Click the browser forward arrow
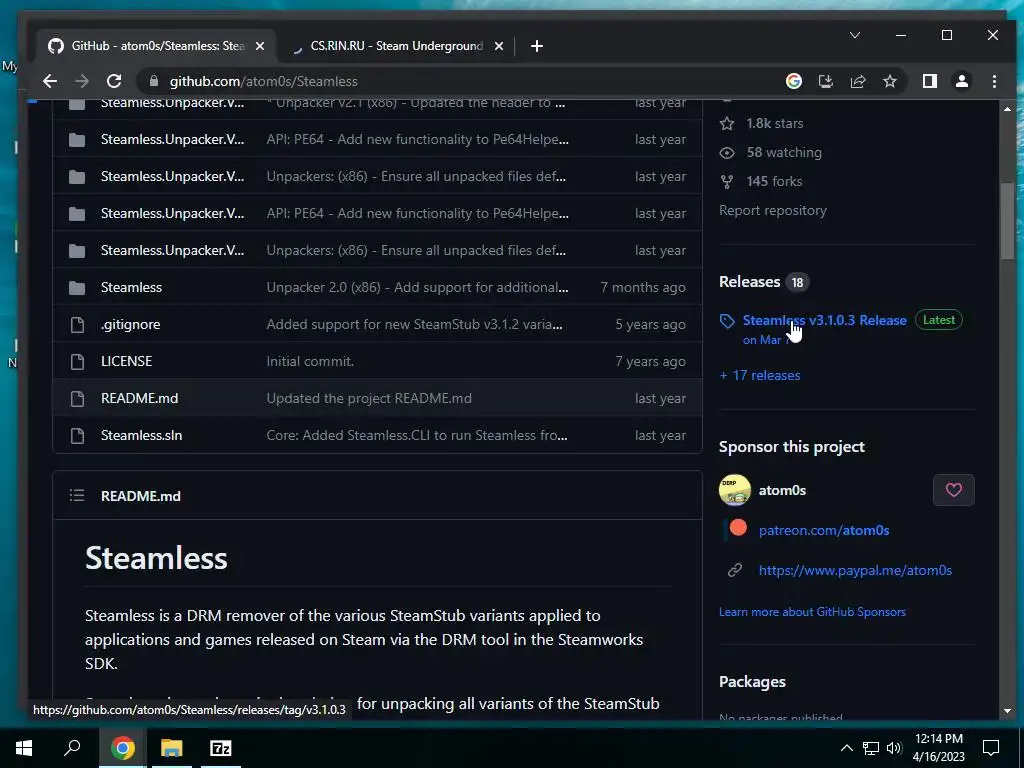 pyautogui.click(x=82, y=81)
